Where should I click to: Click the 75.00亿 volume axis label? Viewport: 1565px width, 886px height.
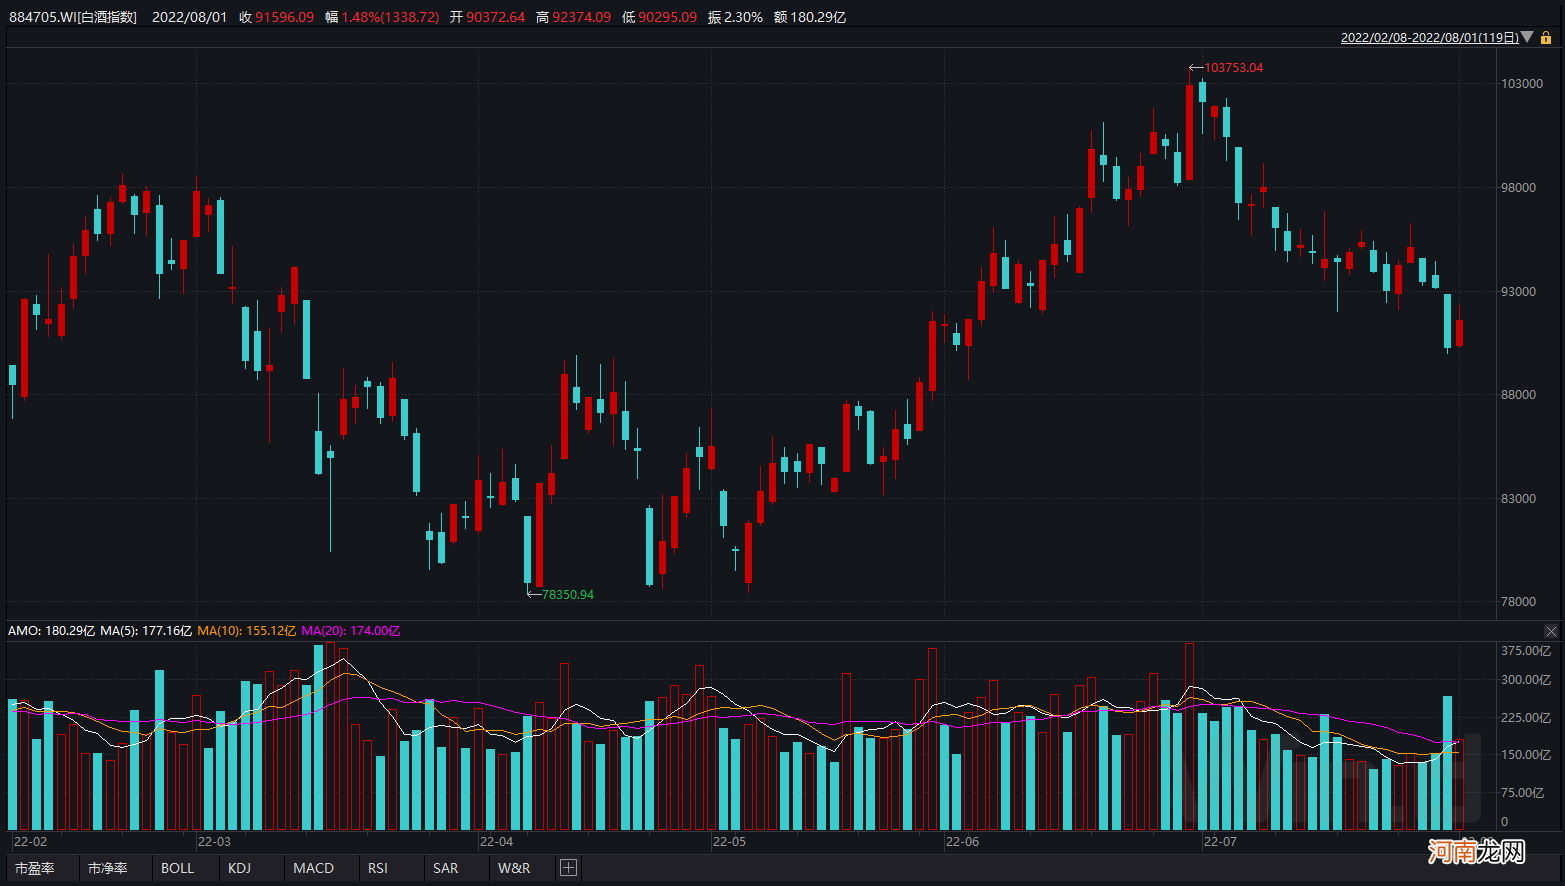coord(1523,793)
